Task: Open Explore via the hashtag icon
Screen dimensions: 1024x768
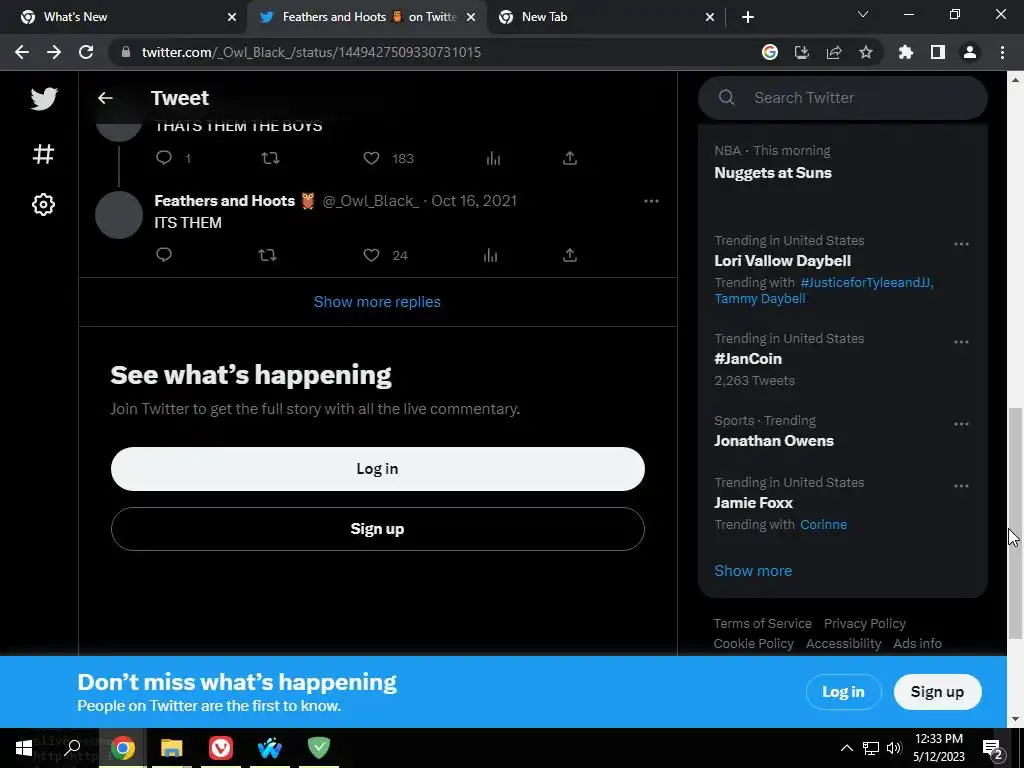Action: [43, 154]
